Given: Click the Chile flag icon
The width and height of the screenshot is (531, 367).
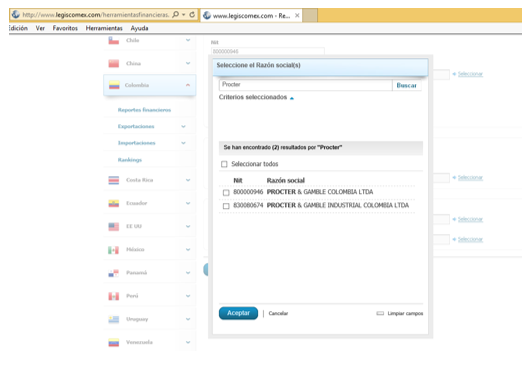Looking at the screenshot, I should tap(114, 41).
